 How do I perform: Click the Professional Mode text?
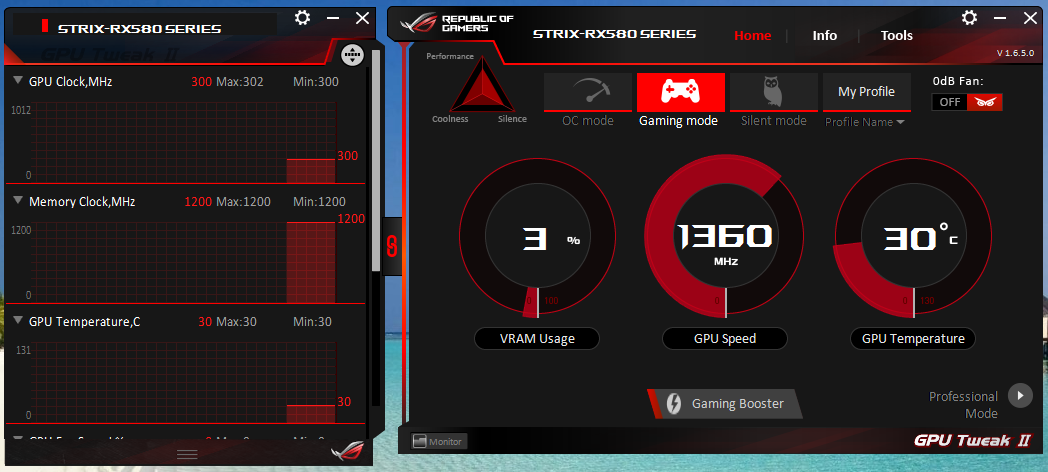tap(963, 404)
